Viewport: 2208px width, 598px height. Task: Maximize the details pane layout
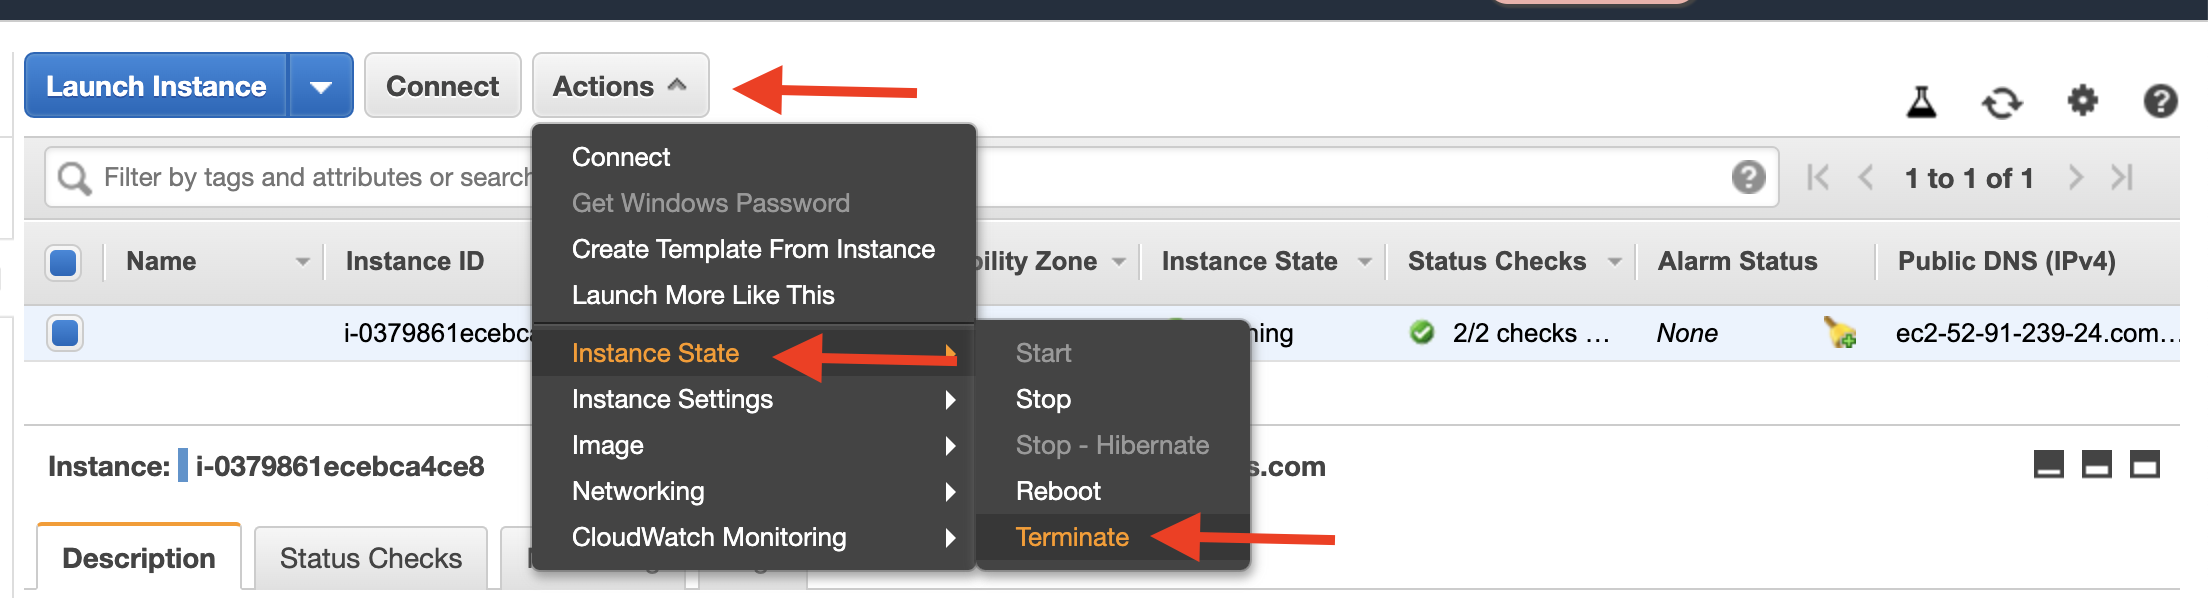(x=2145, y=465)
